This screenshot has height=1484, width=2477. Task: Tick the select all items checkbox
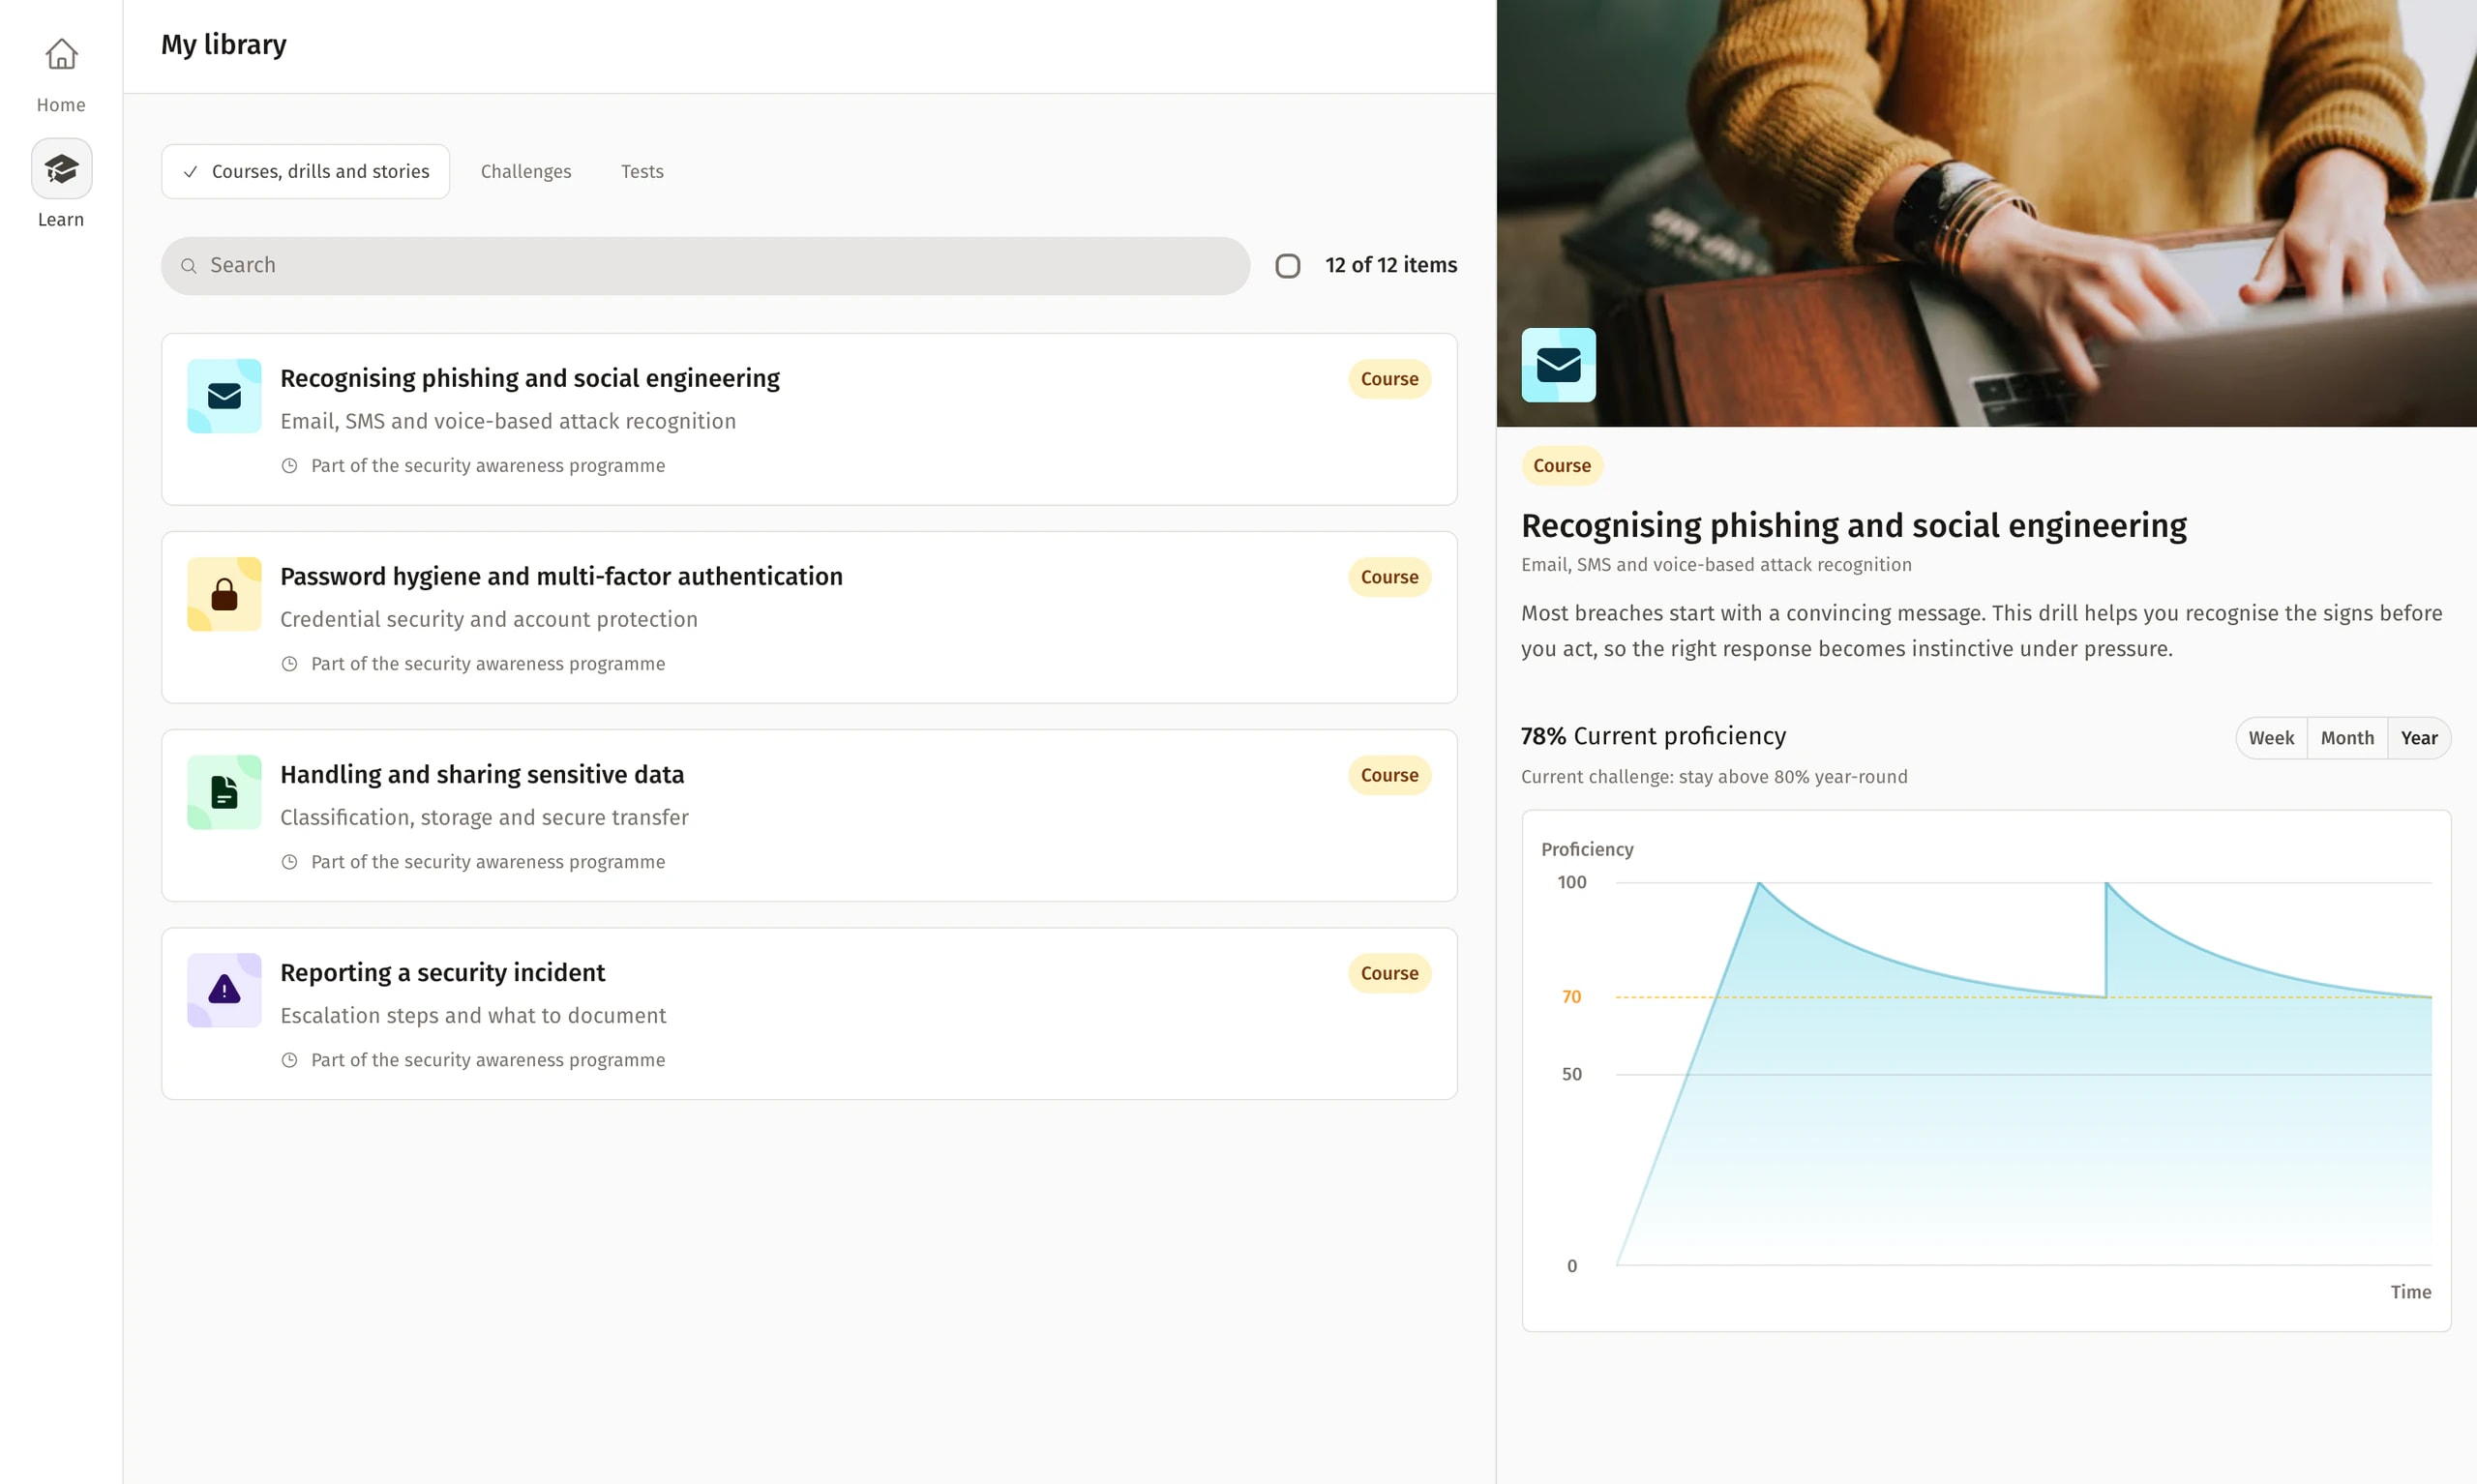1287,266
